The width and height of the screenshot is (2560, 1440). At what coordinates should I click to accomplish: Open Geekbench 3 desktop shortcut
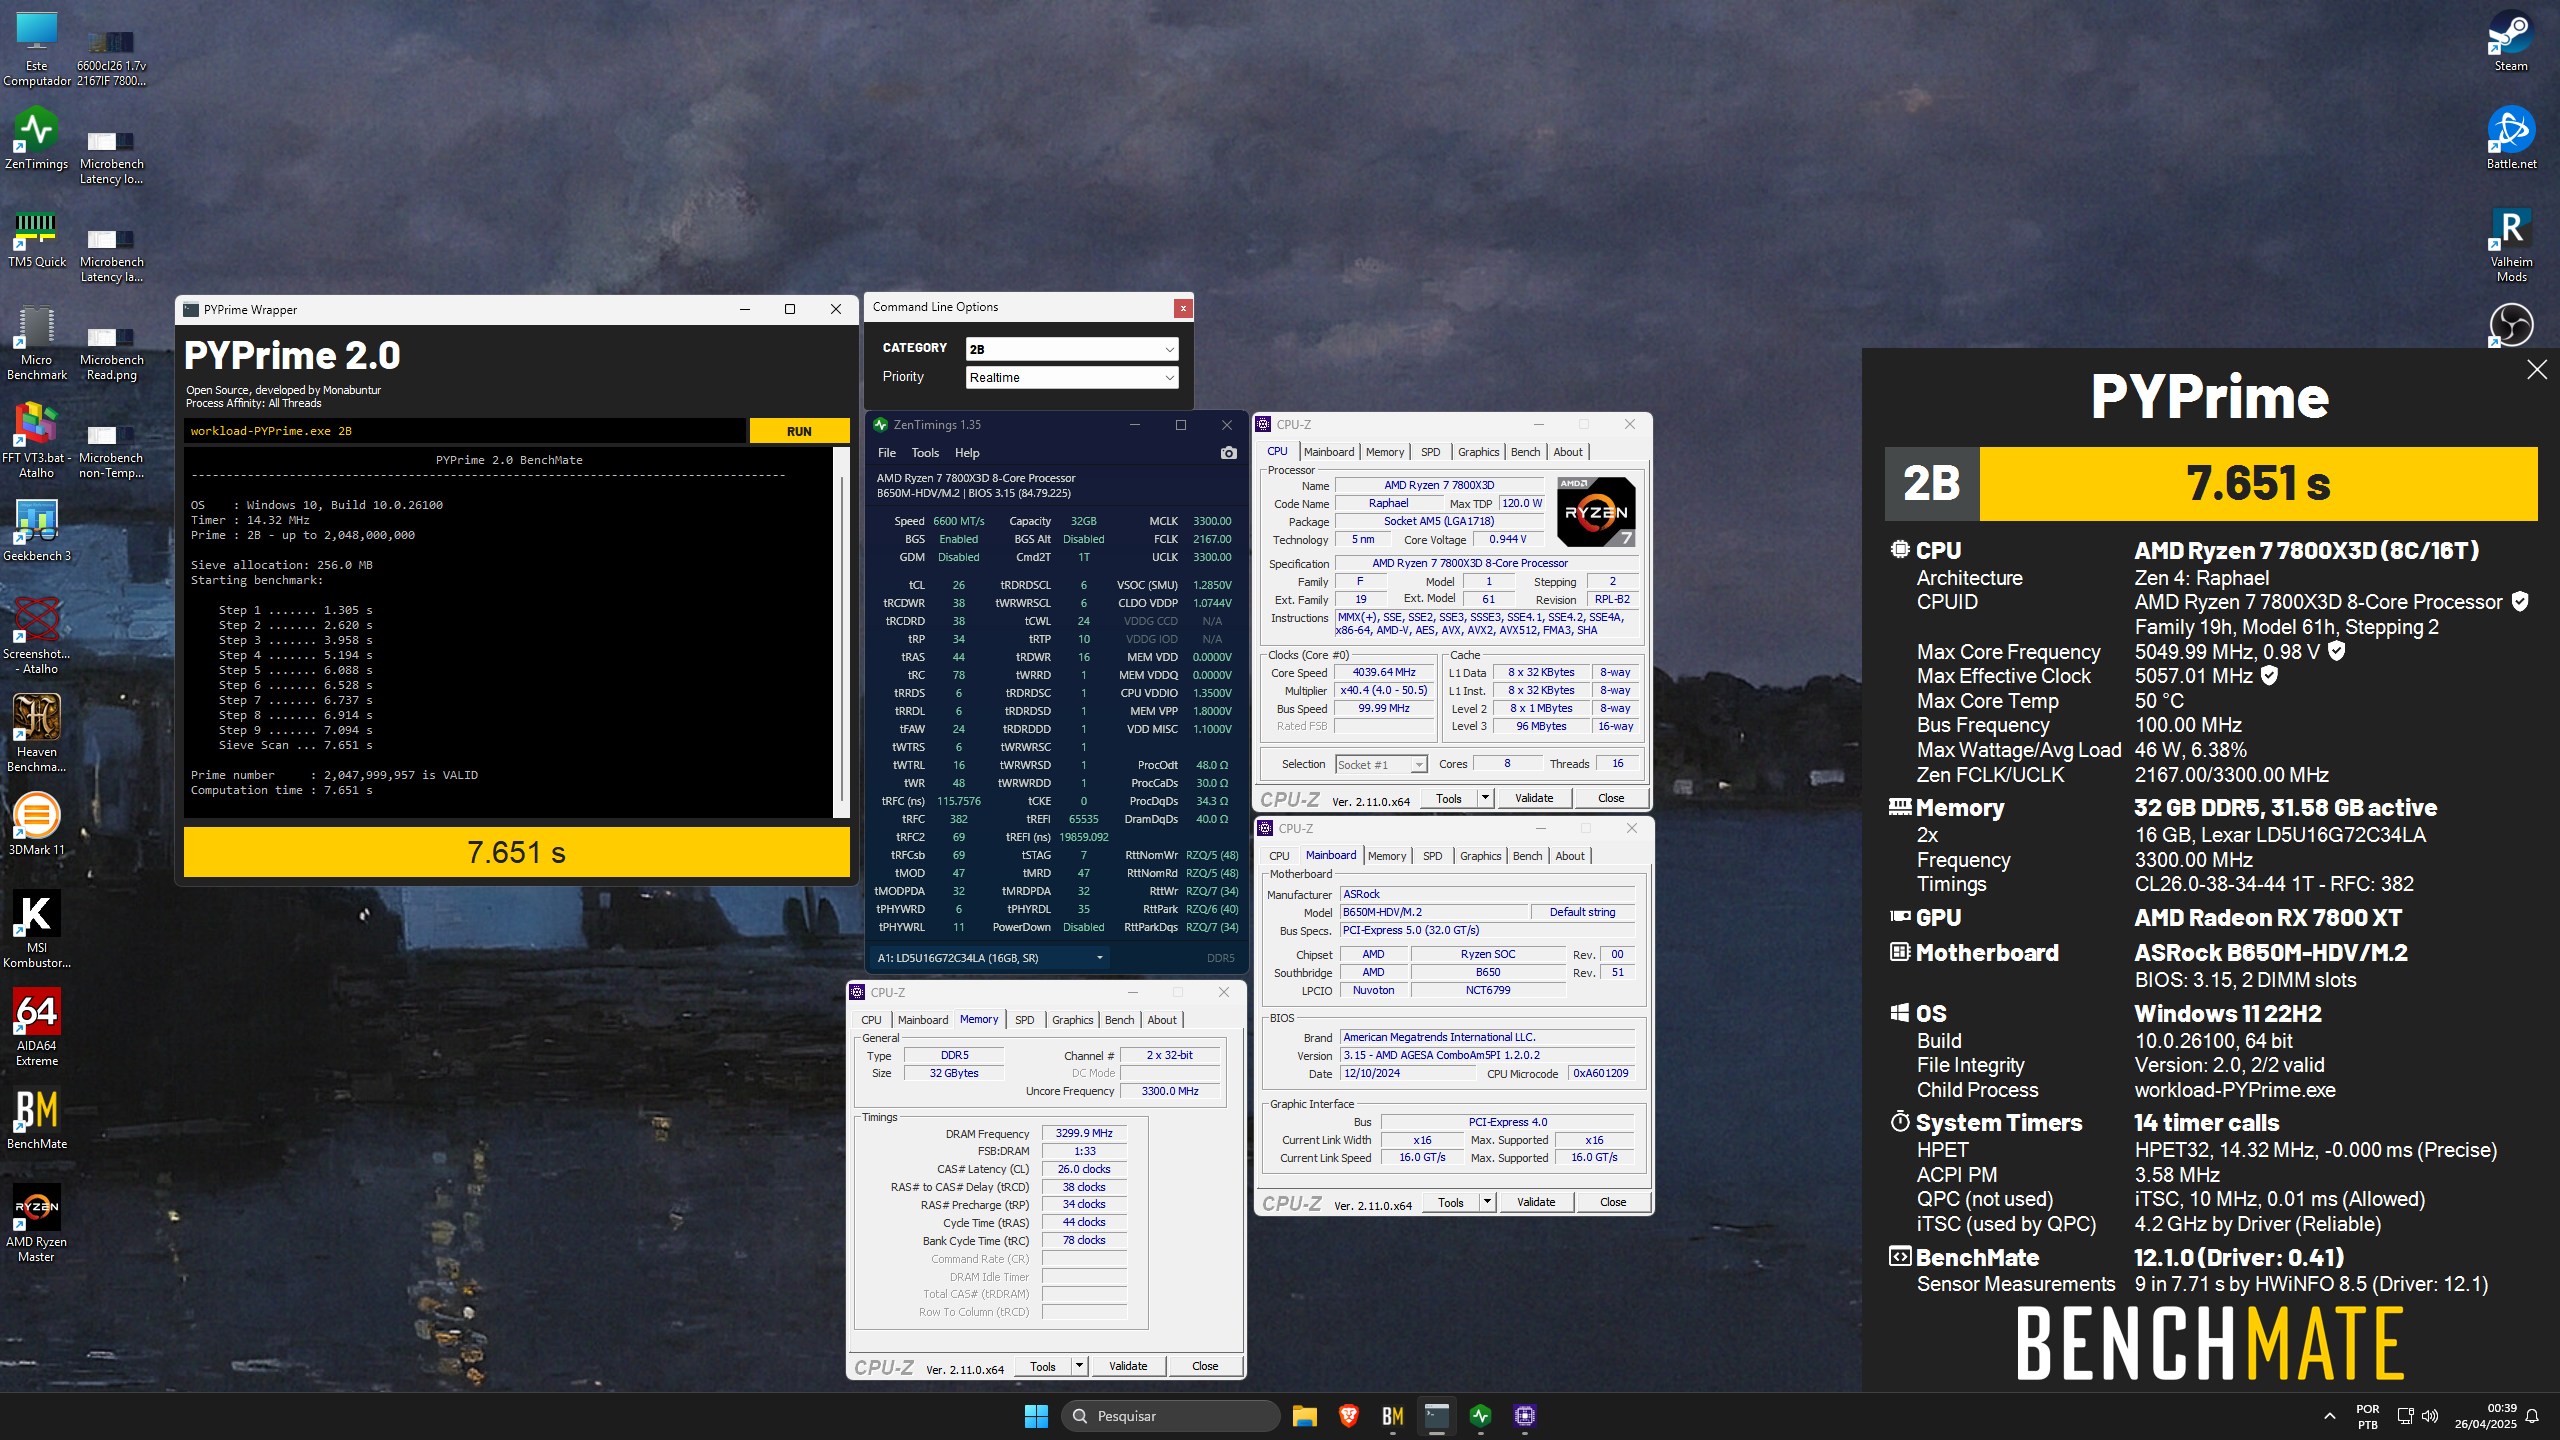click(x=37, y=530)
